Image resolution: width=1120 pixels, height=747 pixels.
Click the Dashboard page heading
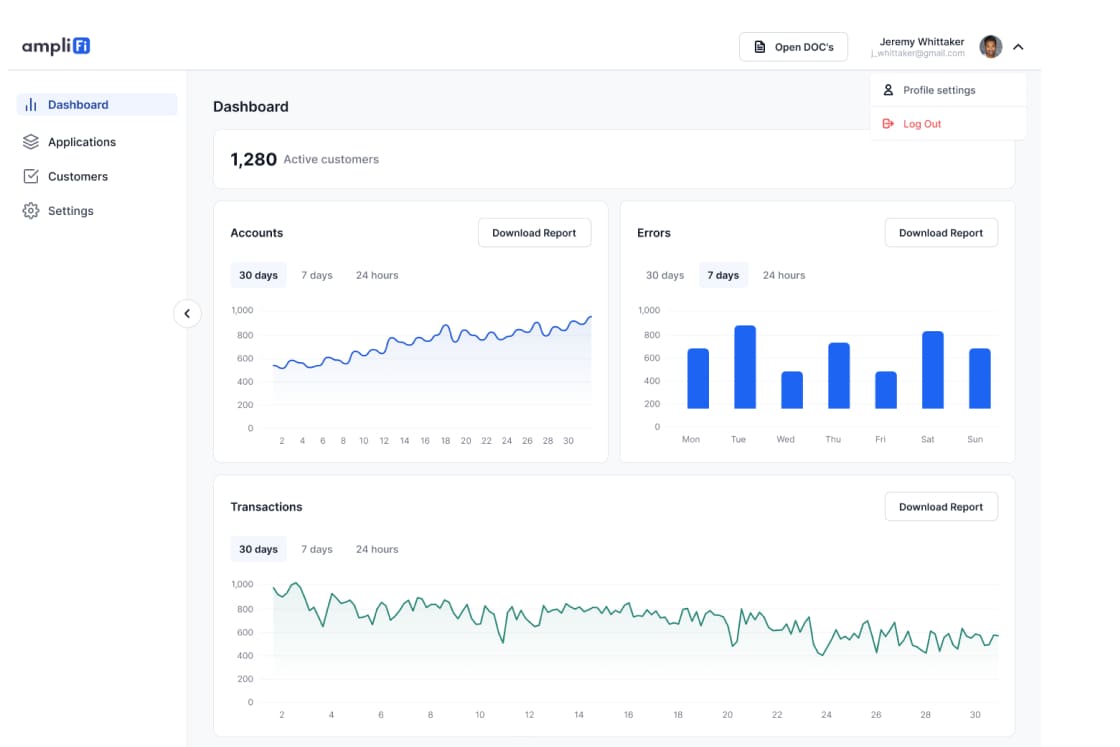[251, 106]
